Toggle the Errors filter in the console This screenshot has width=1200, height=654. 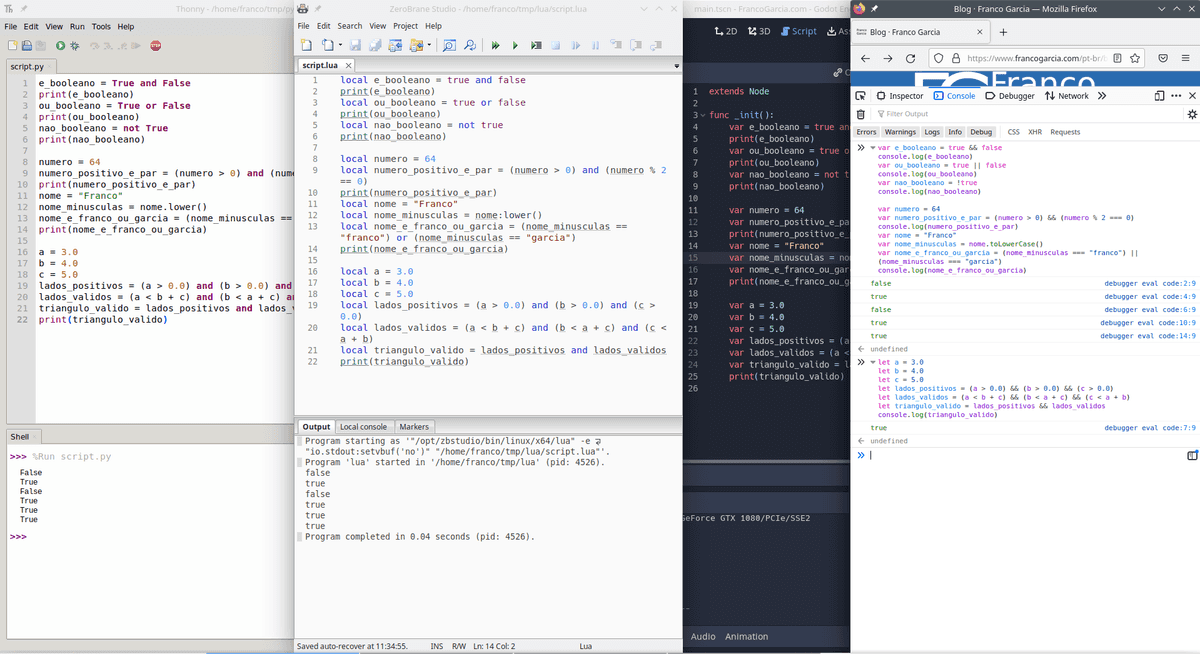866,132
